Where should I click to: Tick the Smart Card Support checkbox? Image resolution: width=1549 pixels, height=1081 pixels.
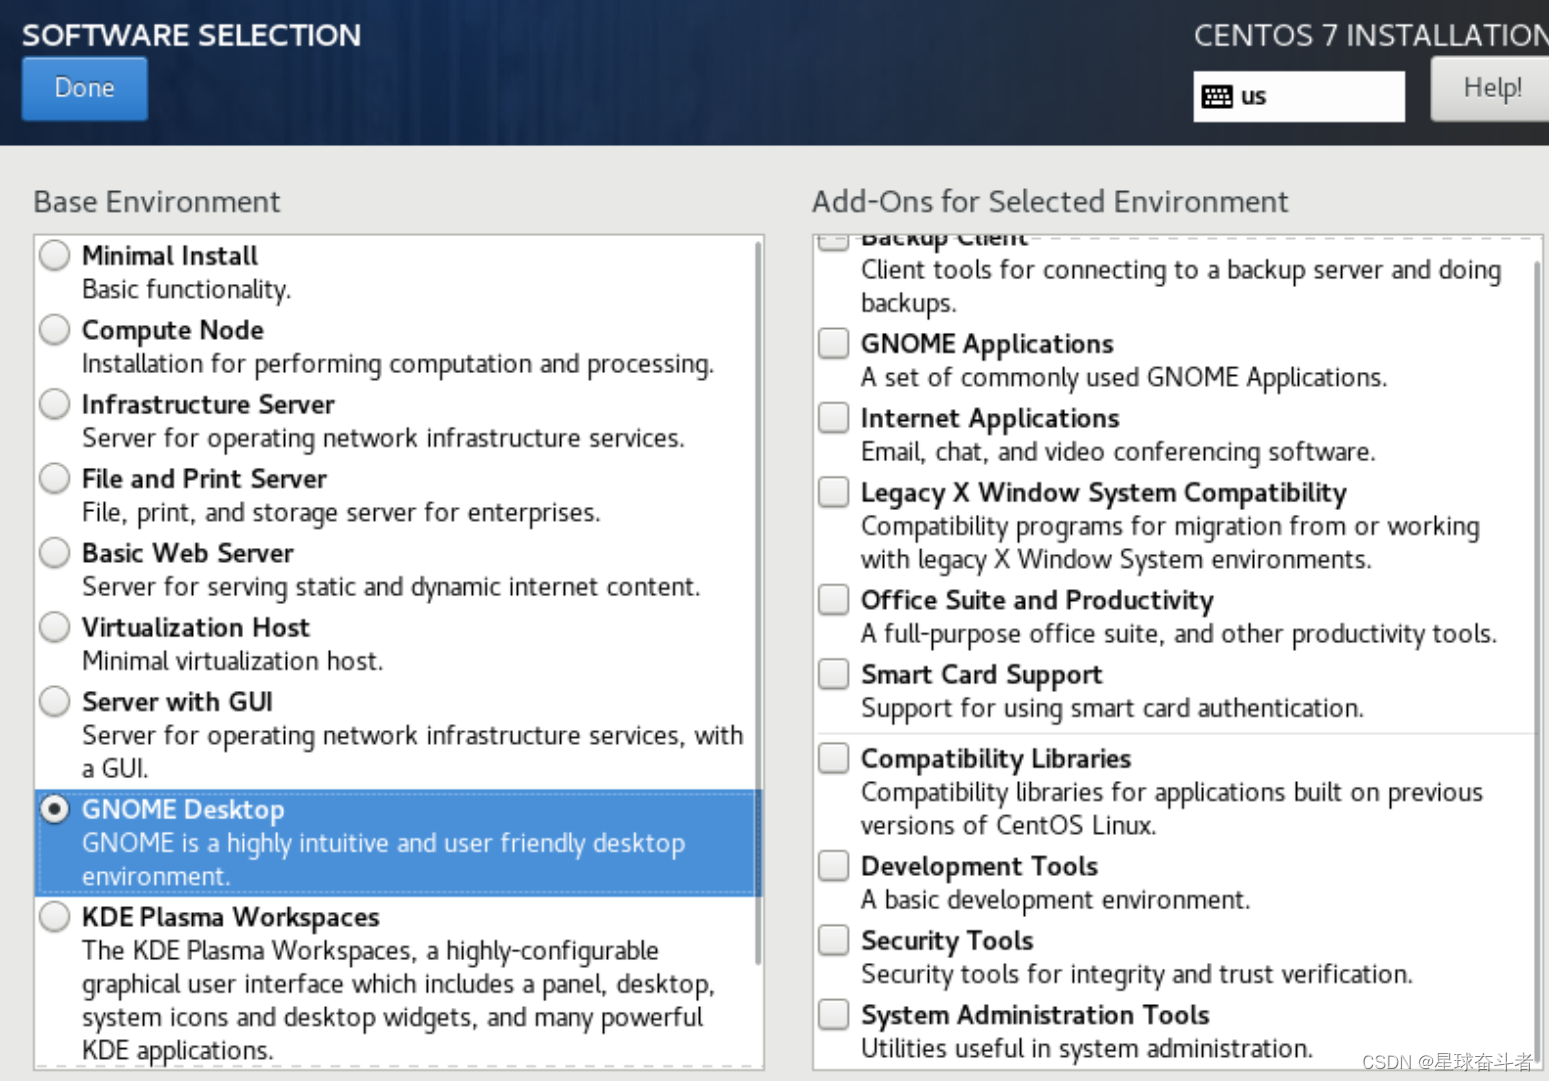(x=833, y=674)
